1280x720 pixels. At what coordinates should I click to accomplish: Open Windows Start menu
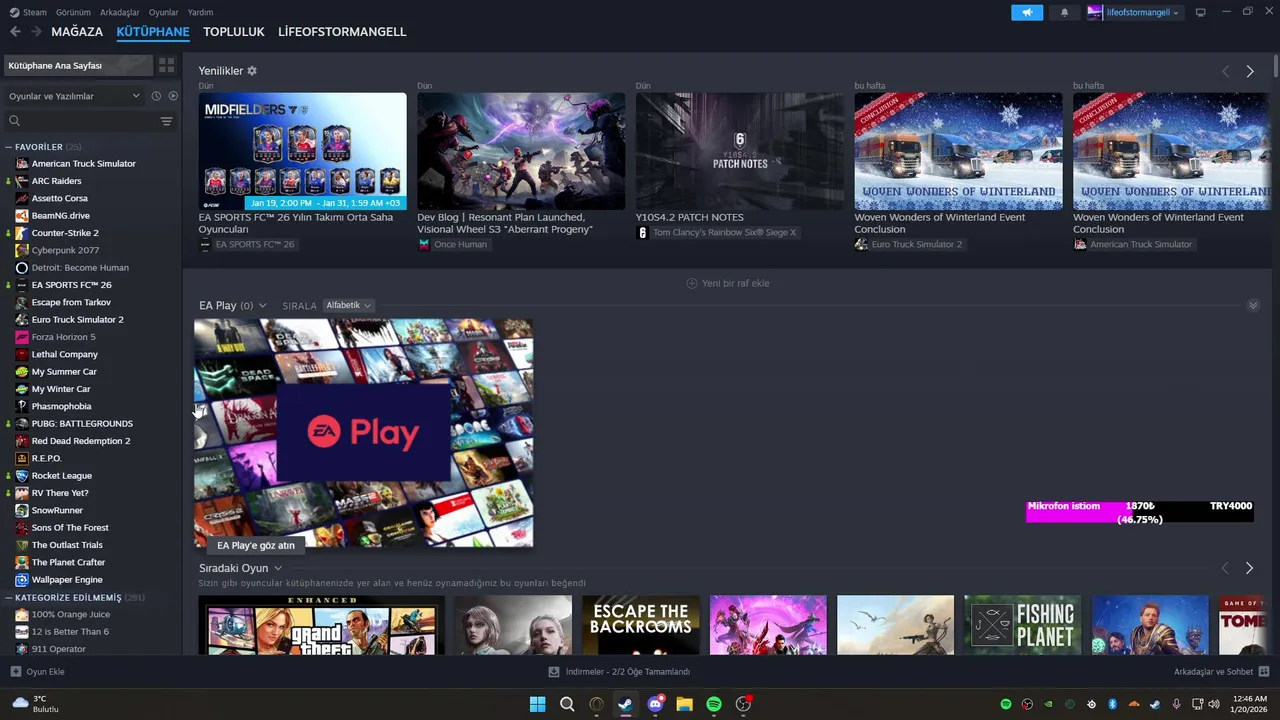[x=538, y=704]
